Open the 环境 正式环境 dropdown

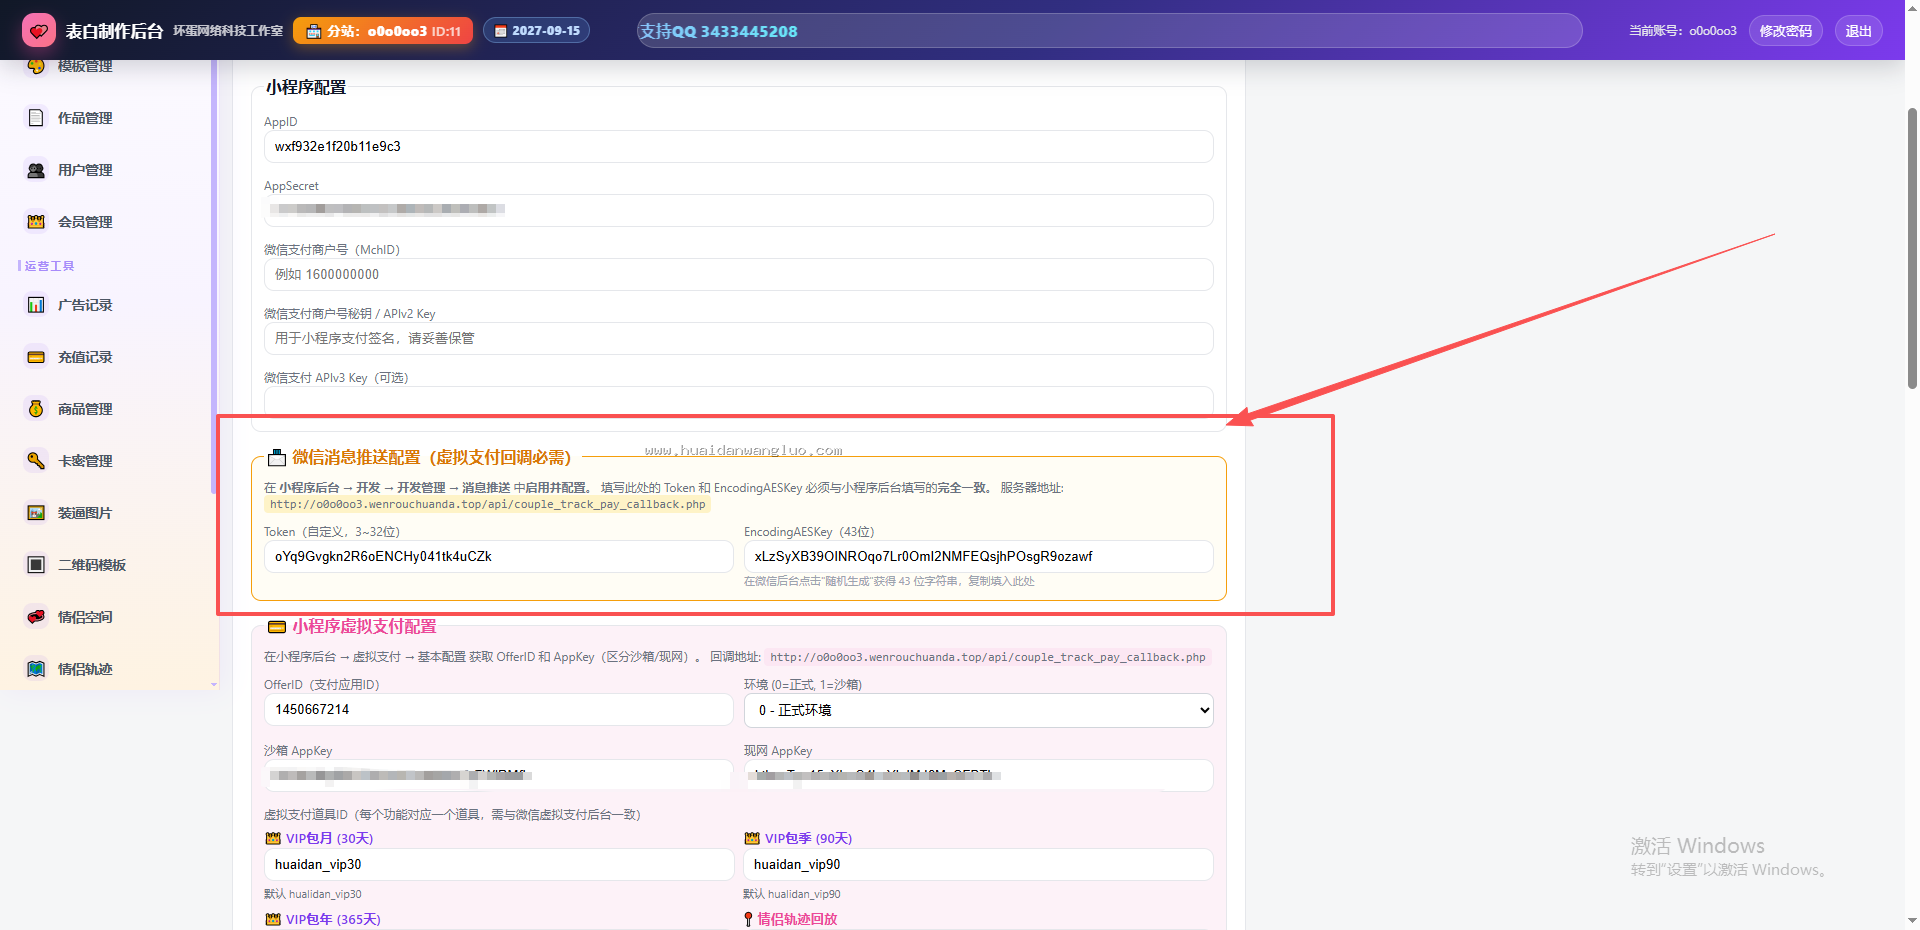(978, 710)
